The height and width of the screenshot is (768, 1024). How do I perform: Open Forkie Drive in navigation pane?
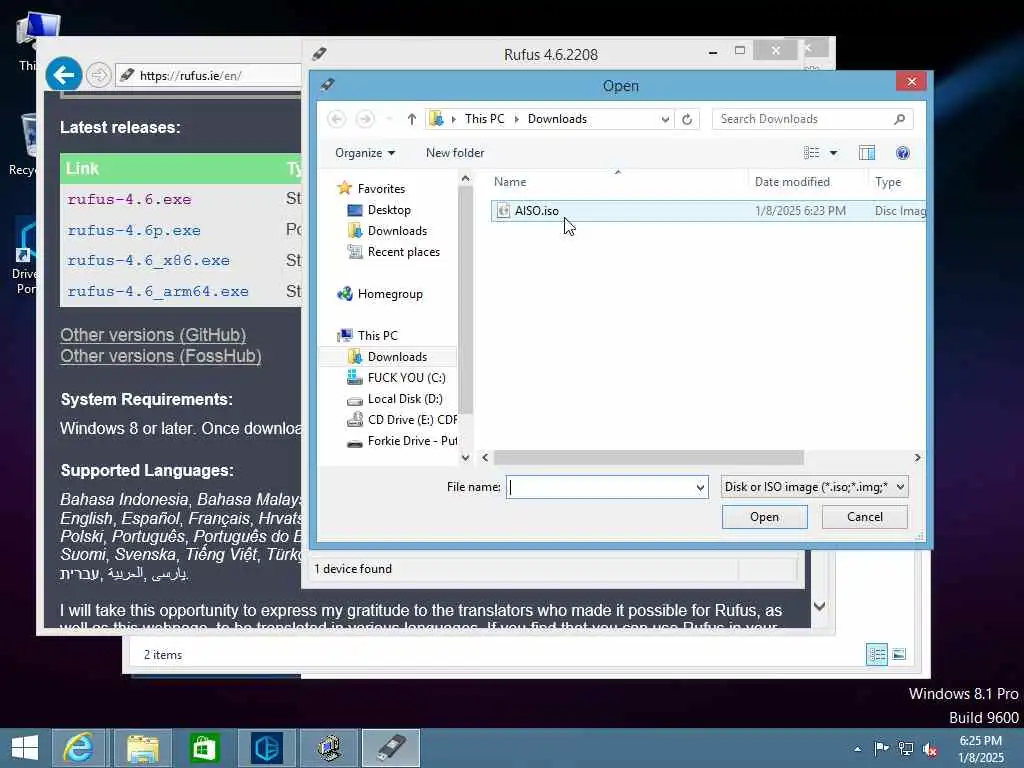411,441
